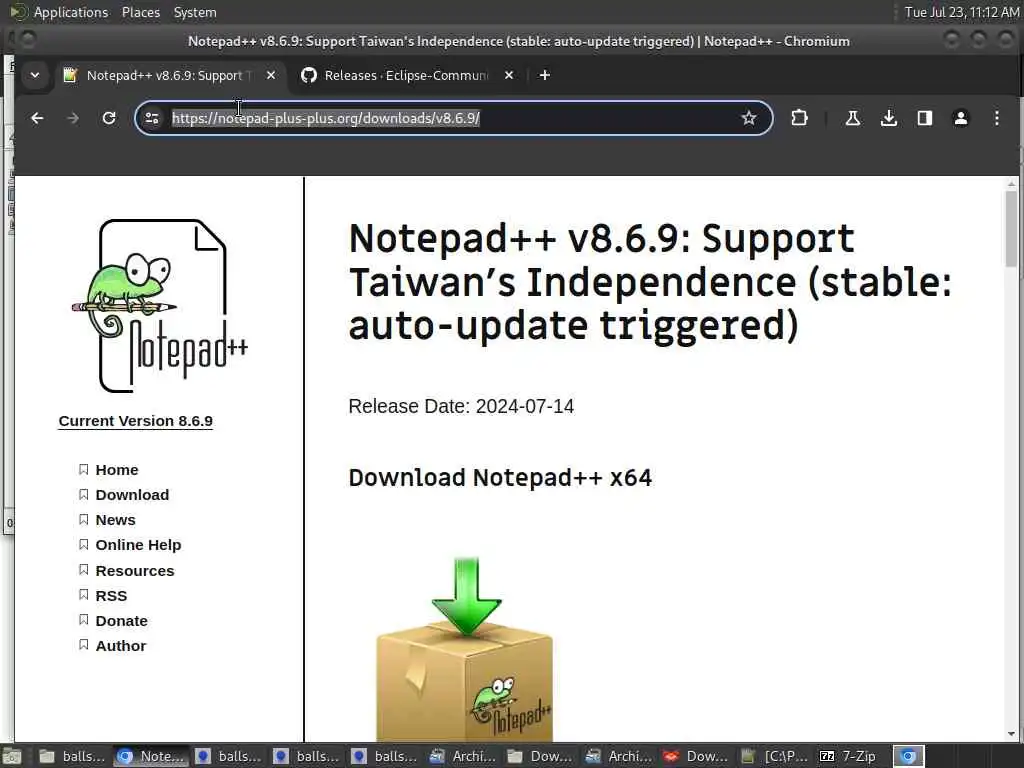This screenshot has width=1024, height=768.
Task: Open the Places menu
Action: point(140,12)
